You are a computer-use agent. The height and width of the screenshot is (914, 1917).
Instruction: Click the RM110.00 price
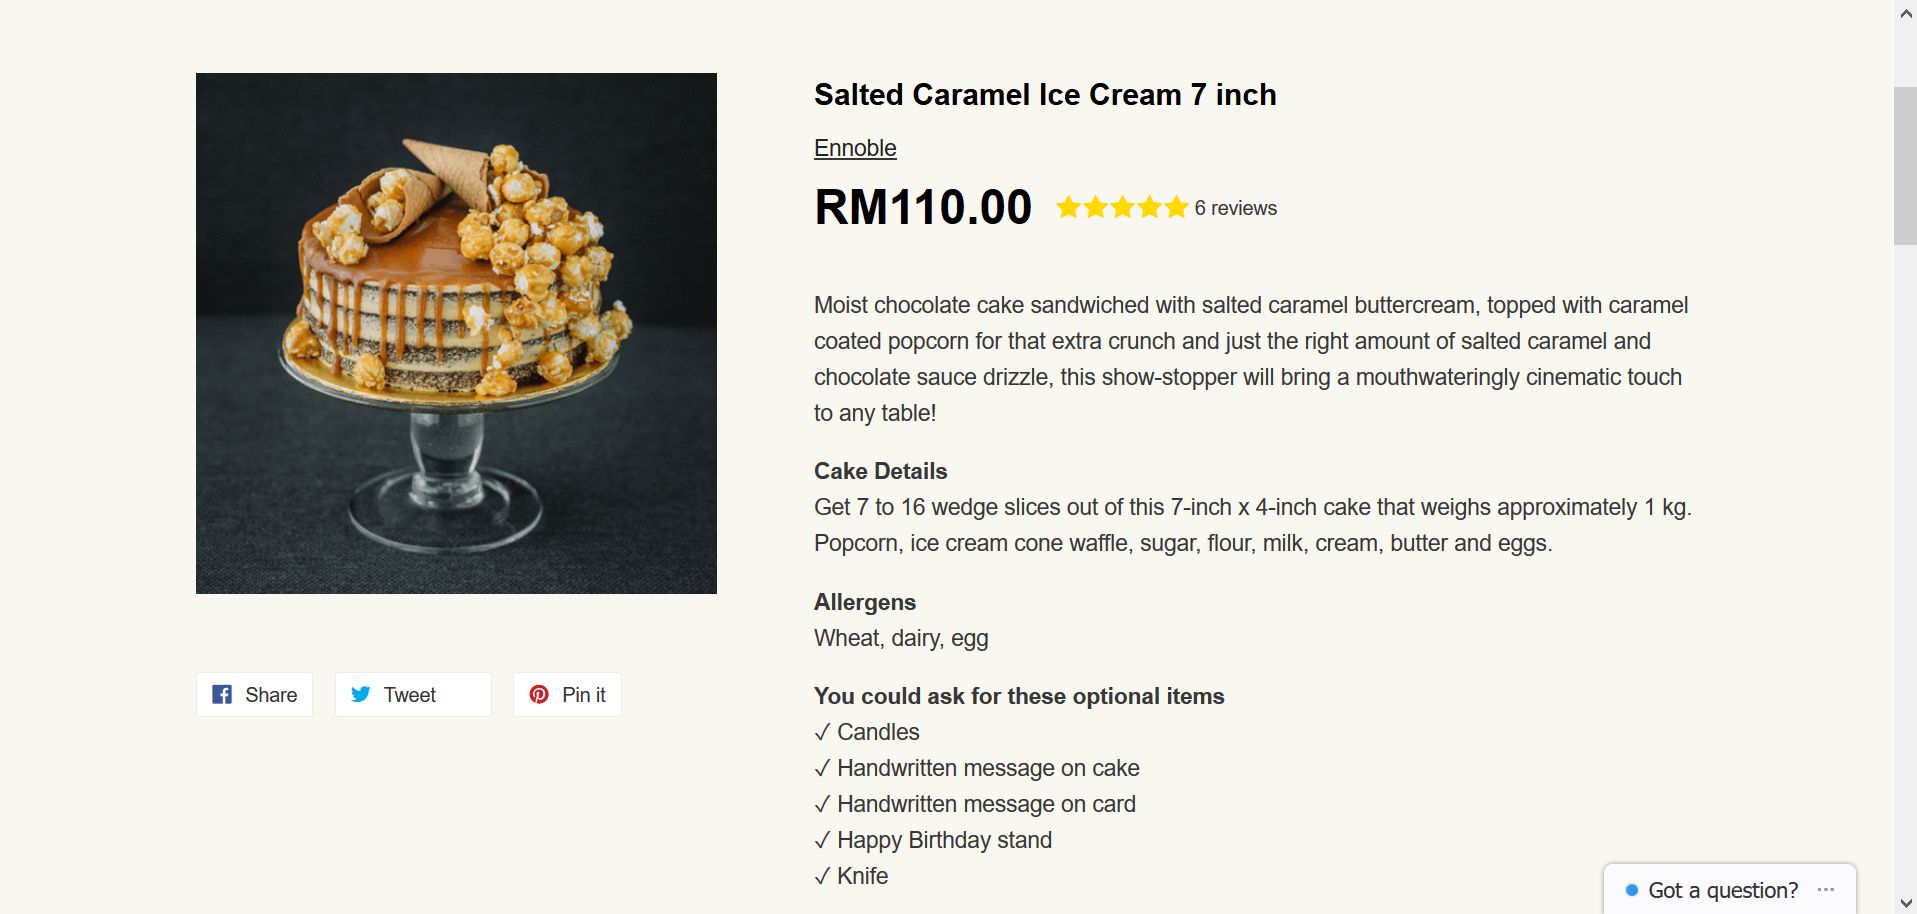(x=922, y=207)
